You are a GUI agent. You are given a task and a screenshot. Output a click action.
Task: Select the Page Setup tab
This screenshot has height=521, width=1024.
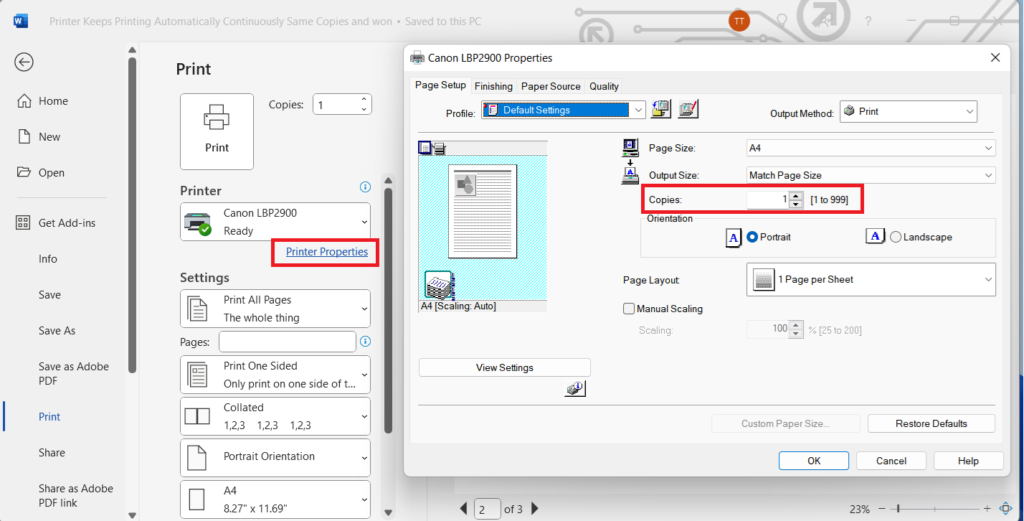coord(440,85)
